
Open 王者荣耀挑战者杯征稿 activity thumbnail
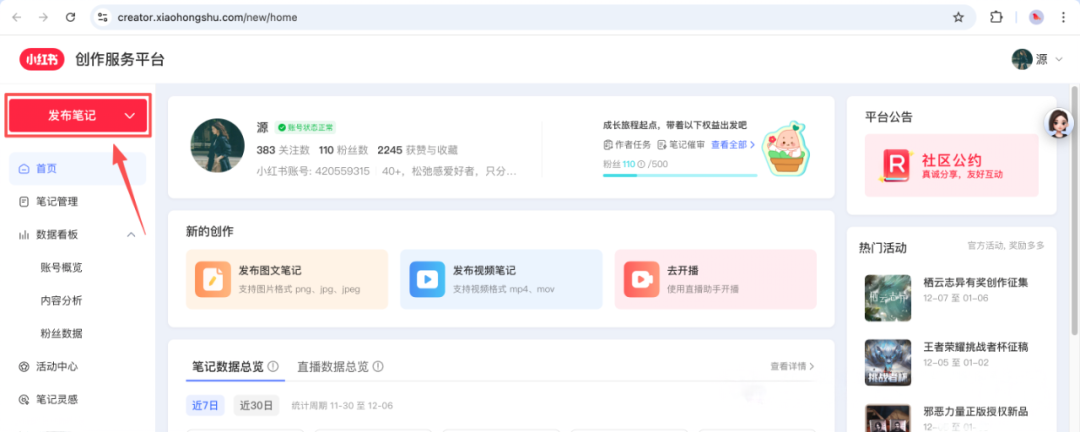(x=888, y=362)
